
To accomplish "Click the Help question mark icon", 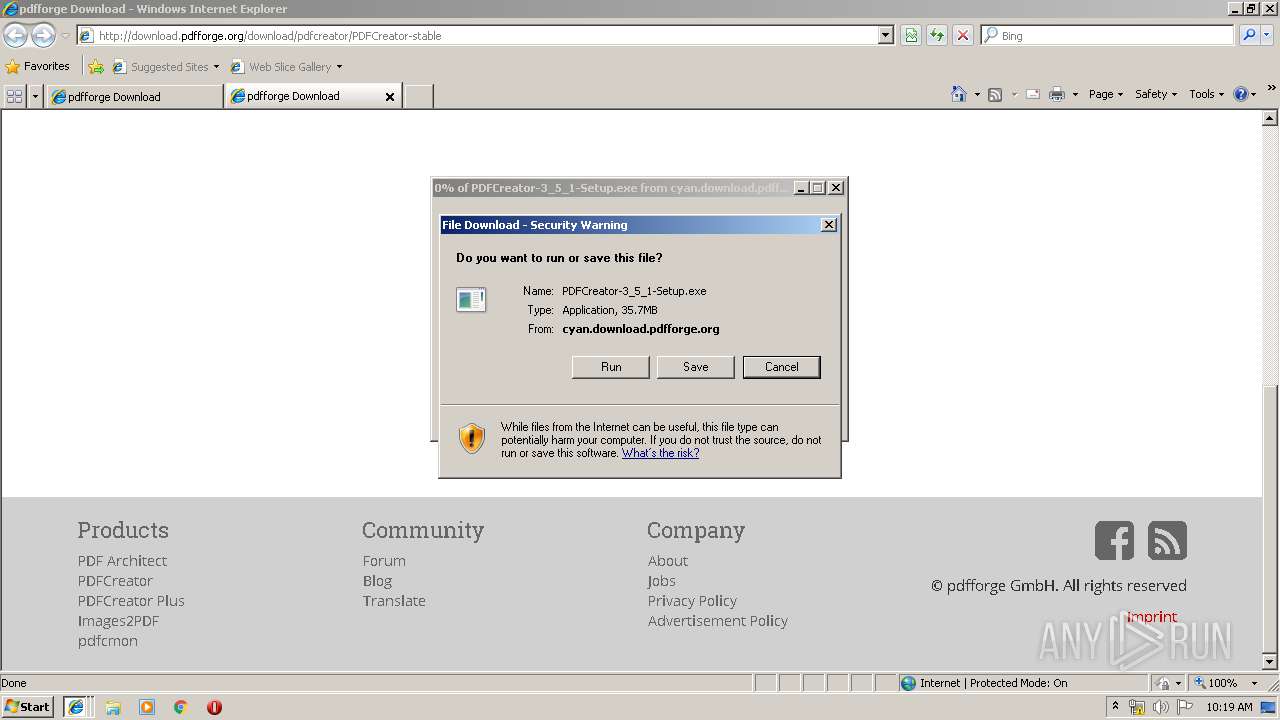I will (1241, 94).
